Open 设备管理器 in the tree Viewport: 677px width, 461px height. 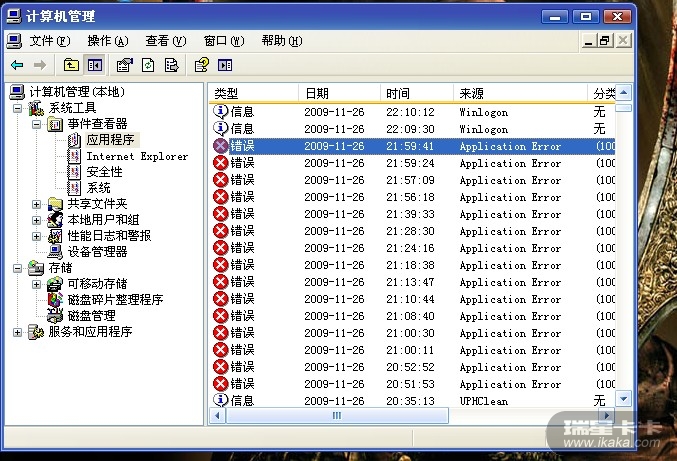tap(97, 252)
